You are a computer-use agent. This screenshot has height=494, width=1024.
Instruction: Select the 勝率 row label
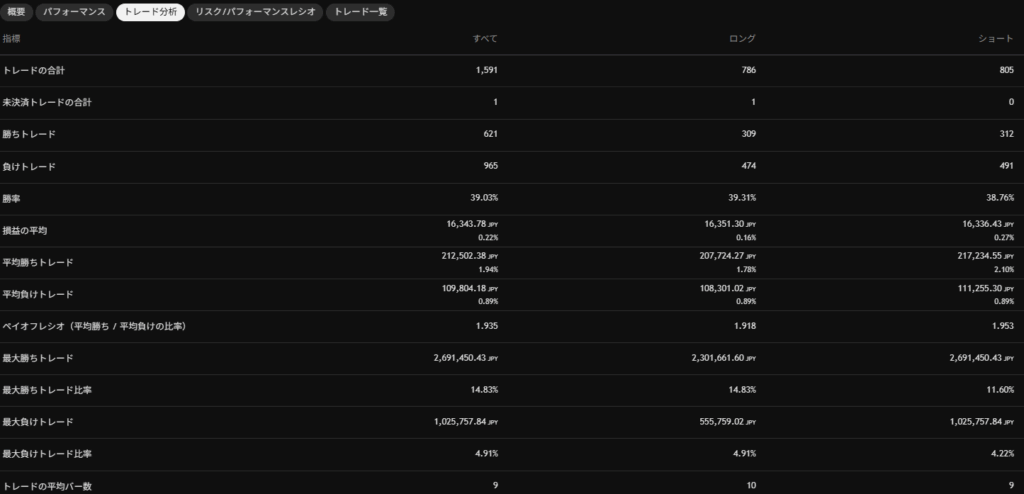click(x=11, y=198)
